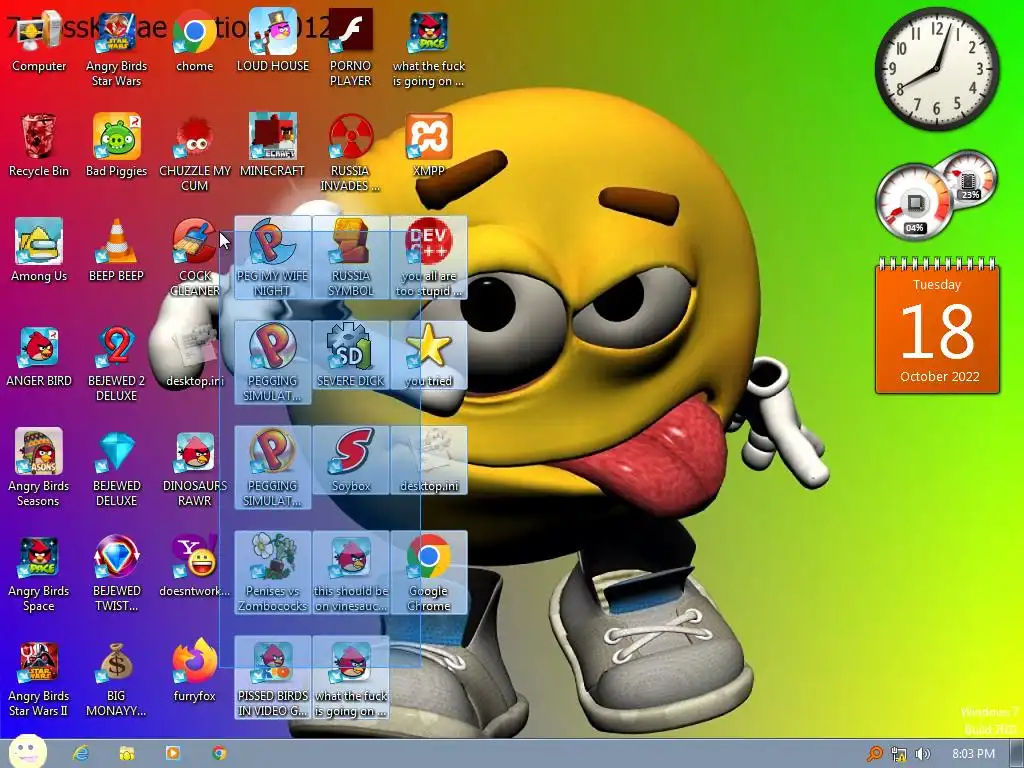Select the SD gear desktop icon
Screen dimensions: 1024x768
coord(351,356)
